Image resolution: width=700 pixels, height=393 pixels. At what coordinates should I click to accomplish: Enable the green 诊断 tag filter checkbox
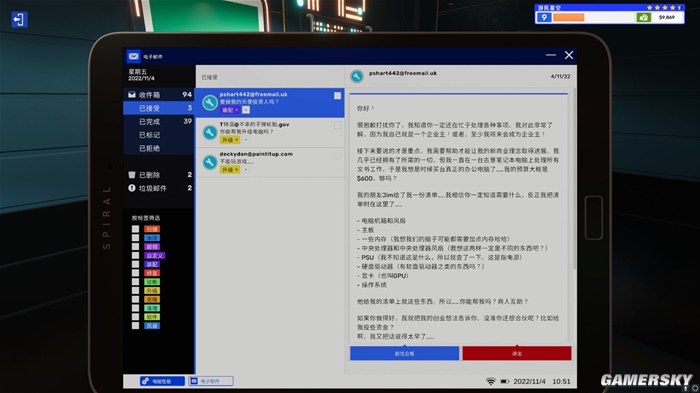click(x=135, y=282)
